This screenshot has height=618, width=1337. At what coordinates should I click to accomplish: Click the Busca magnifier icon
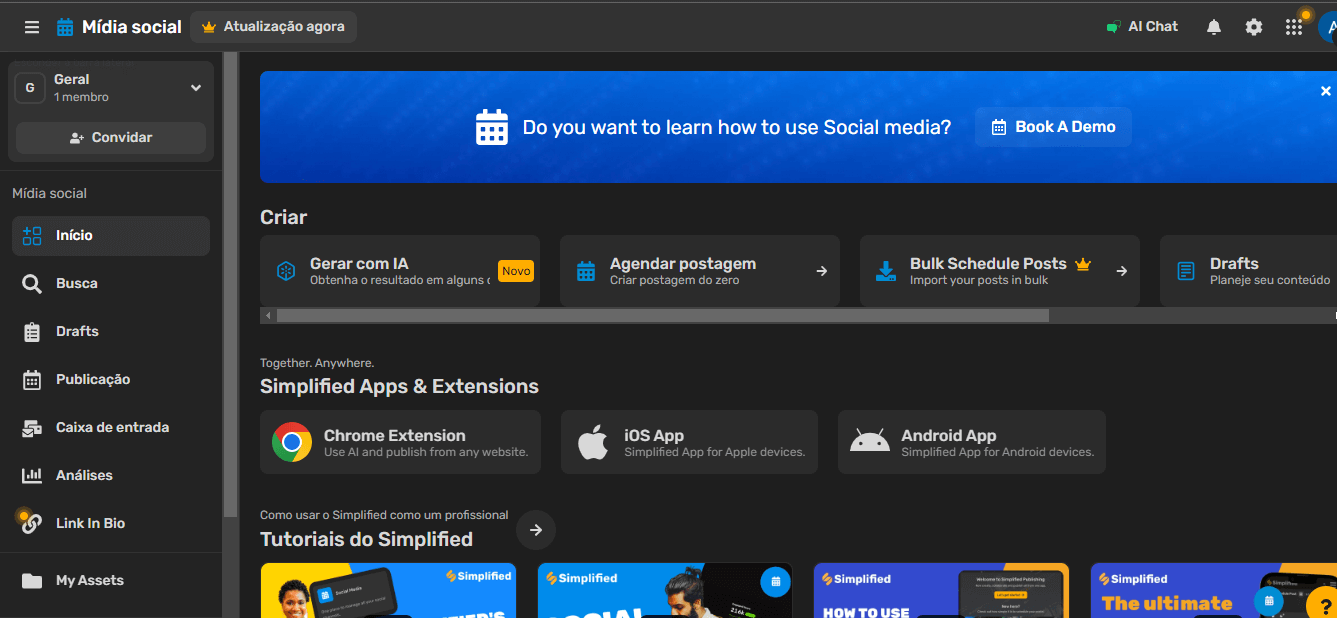point(32,284)
